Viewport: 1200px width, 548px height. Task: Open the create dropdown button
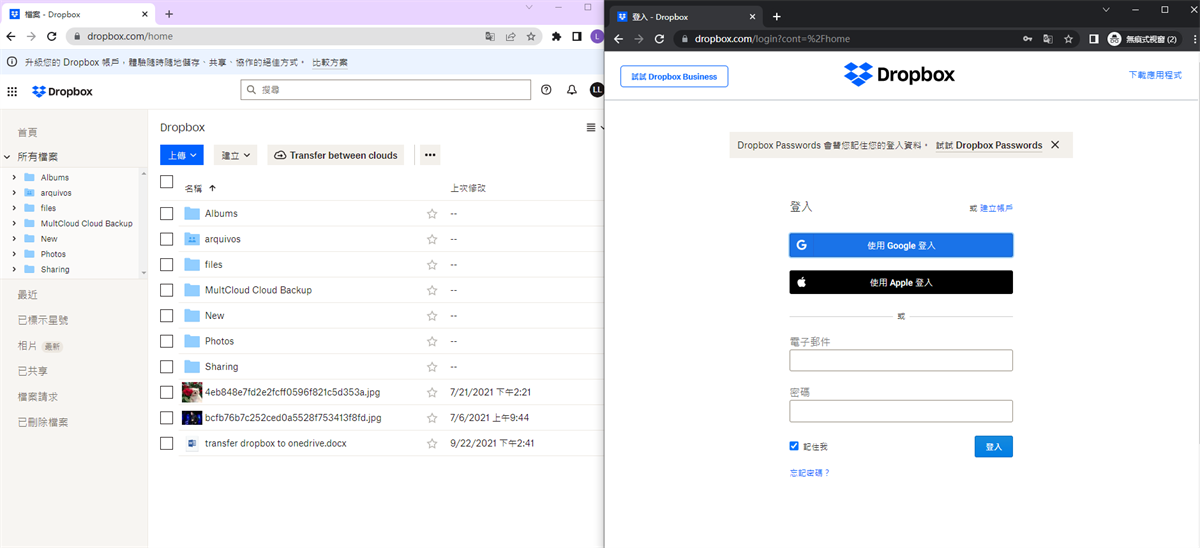pos(236,155)
